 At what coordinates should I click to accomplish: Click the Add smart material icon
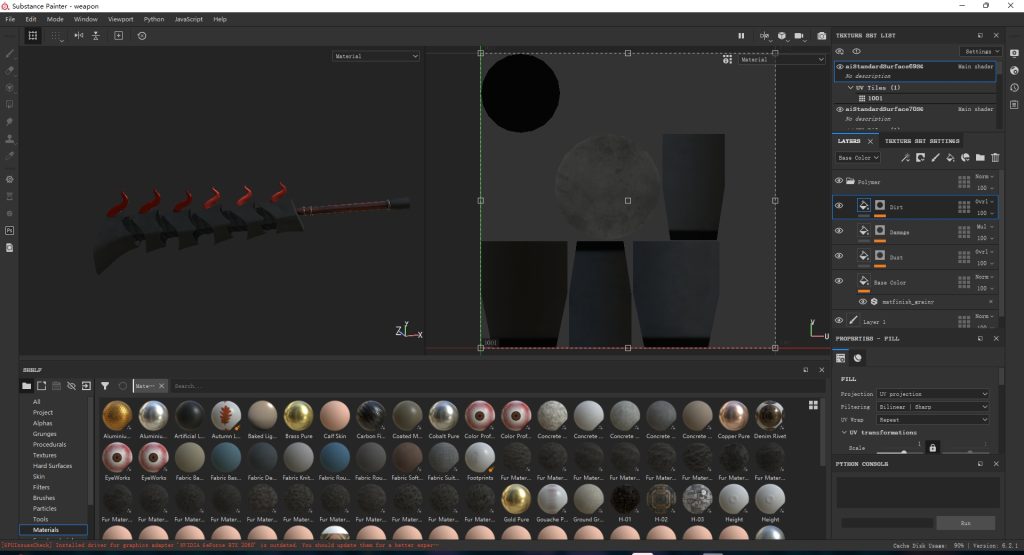coord(965,157)
